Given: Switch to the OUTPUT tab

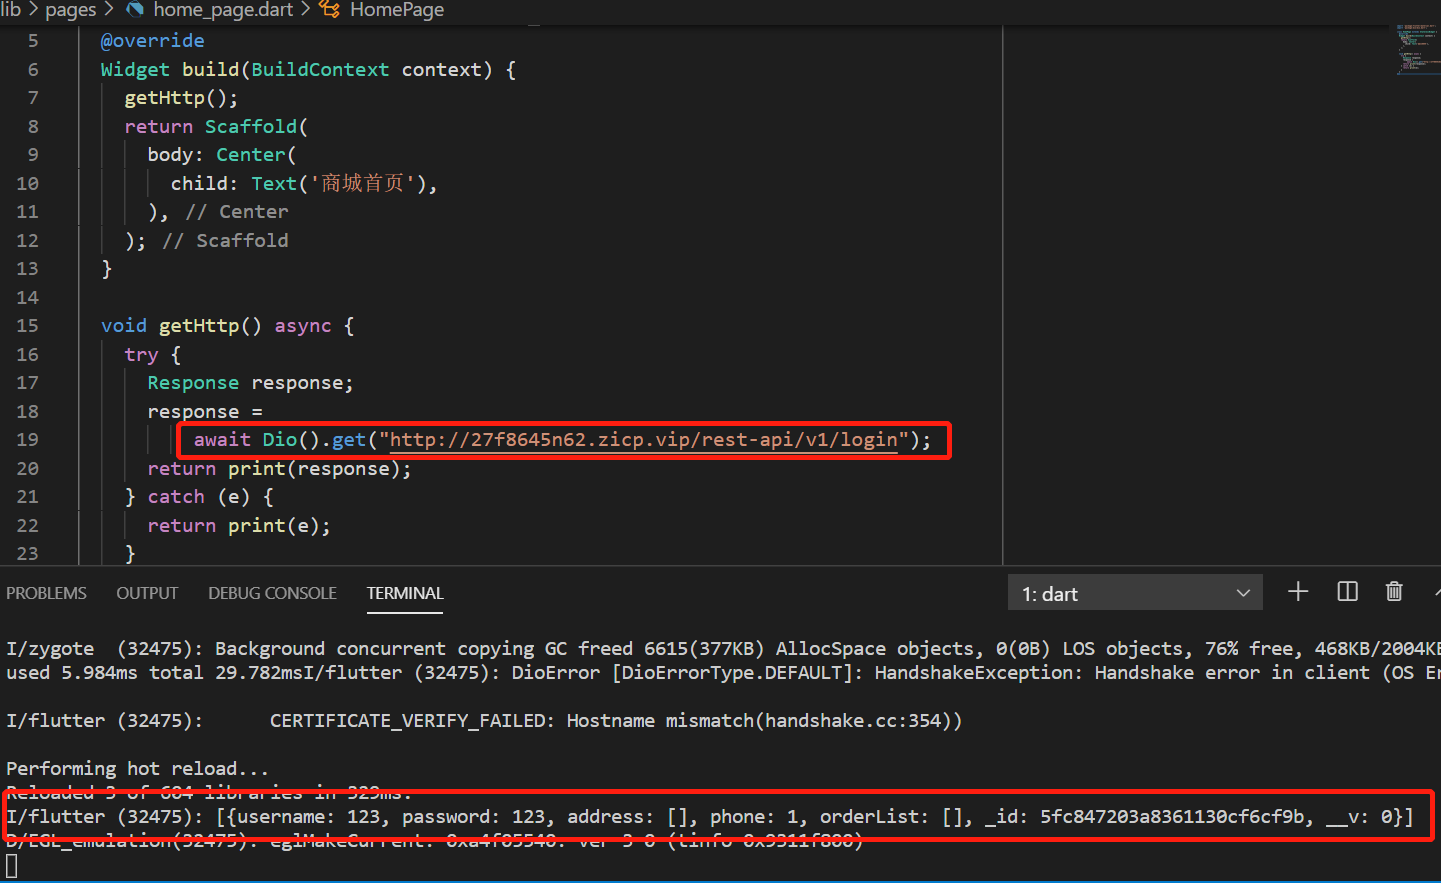Looking at the screenshot, I should [147, 593].
